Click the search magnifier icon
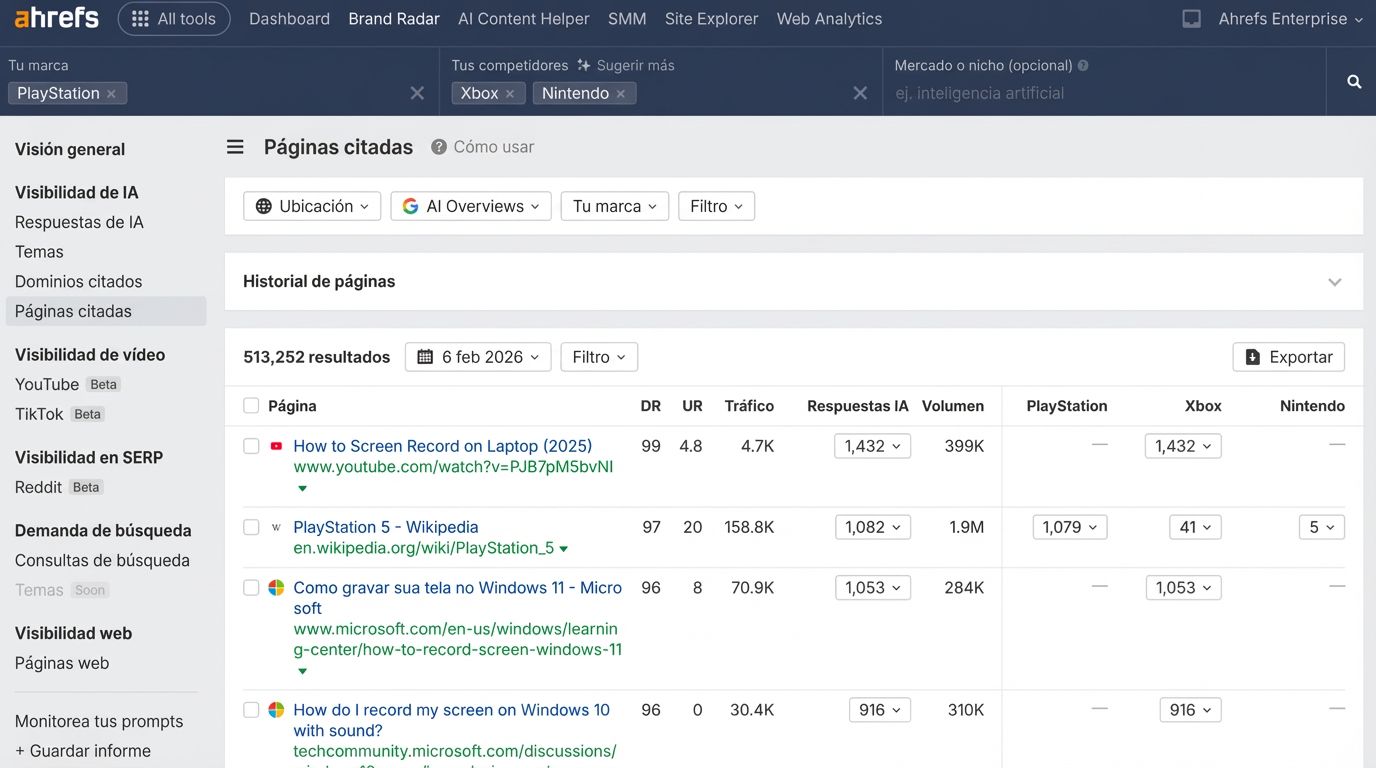Image resolution: width=1376 pixels, height=768 pixels. [1353, 82]
